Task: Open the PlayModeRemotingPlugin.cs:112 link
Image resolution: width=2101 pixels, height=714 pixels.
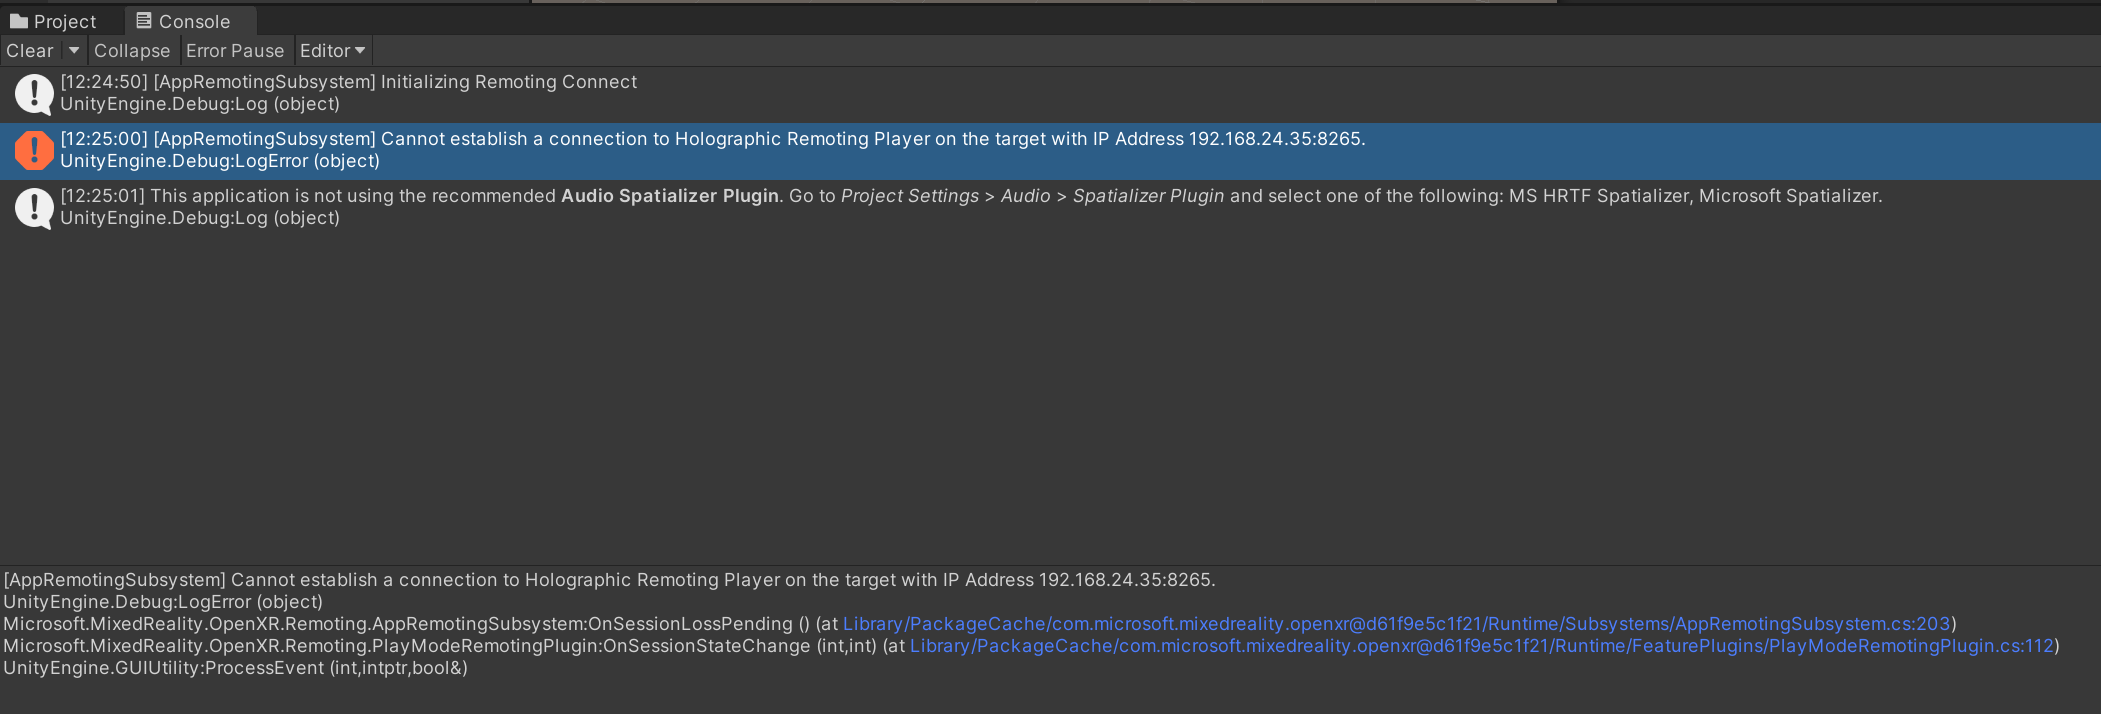Action: pos(1481,646)
